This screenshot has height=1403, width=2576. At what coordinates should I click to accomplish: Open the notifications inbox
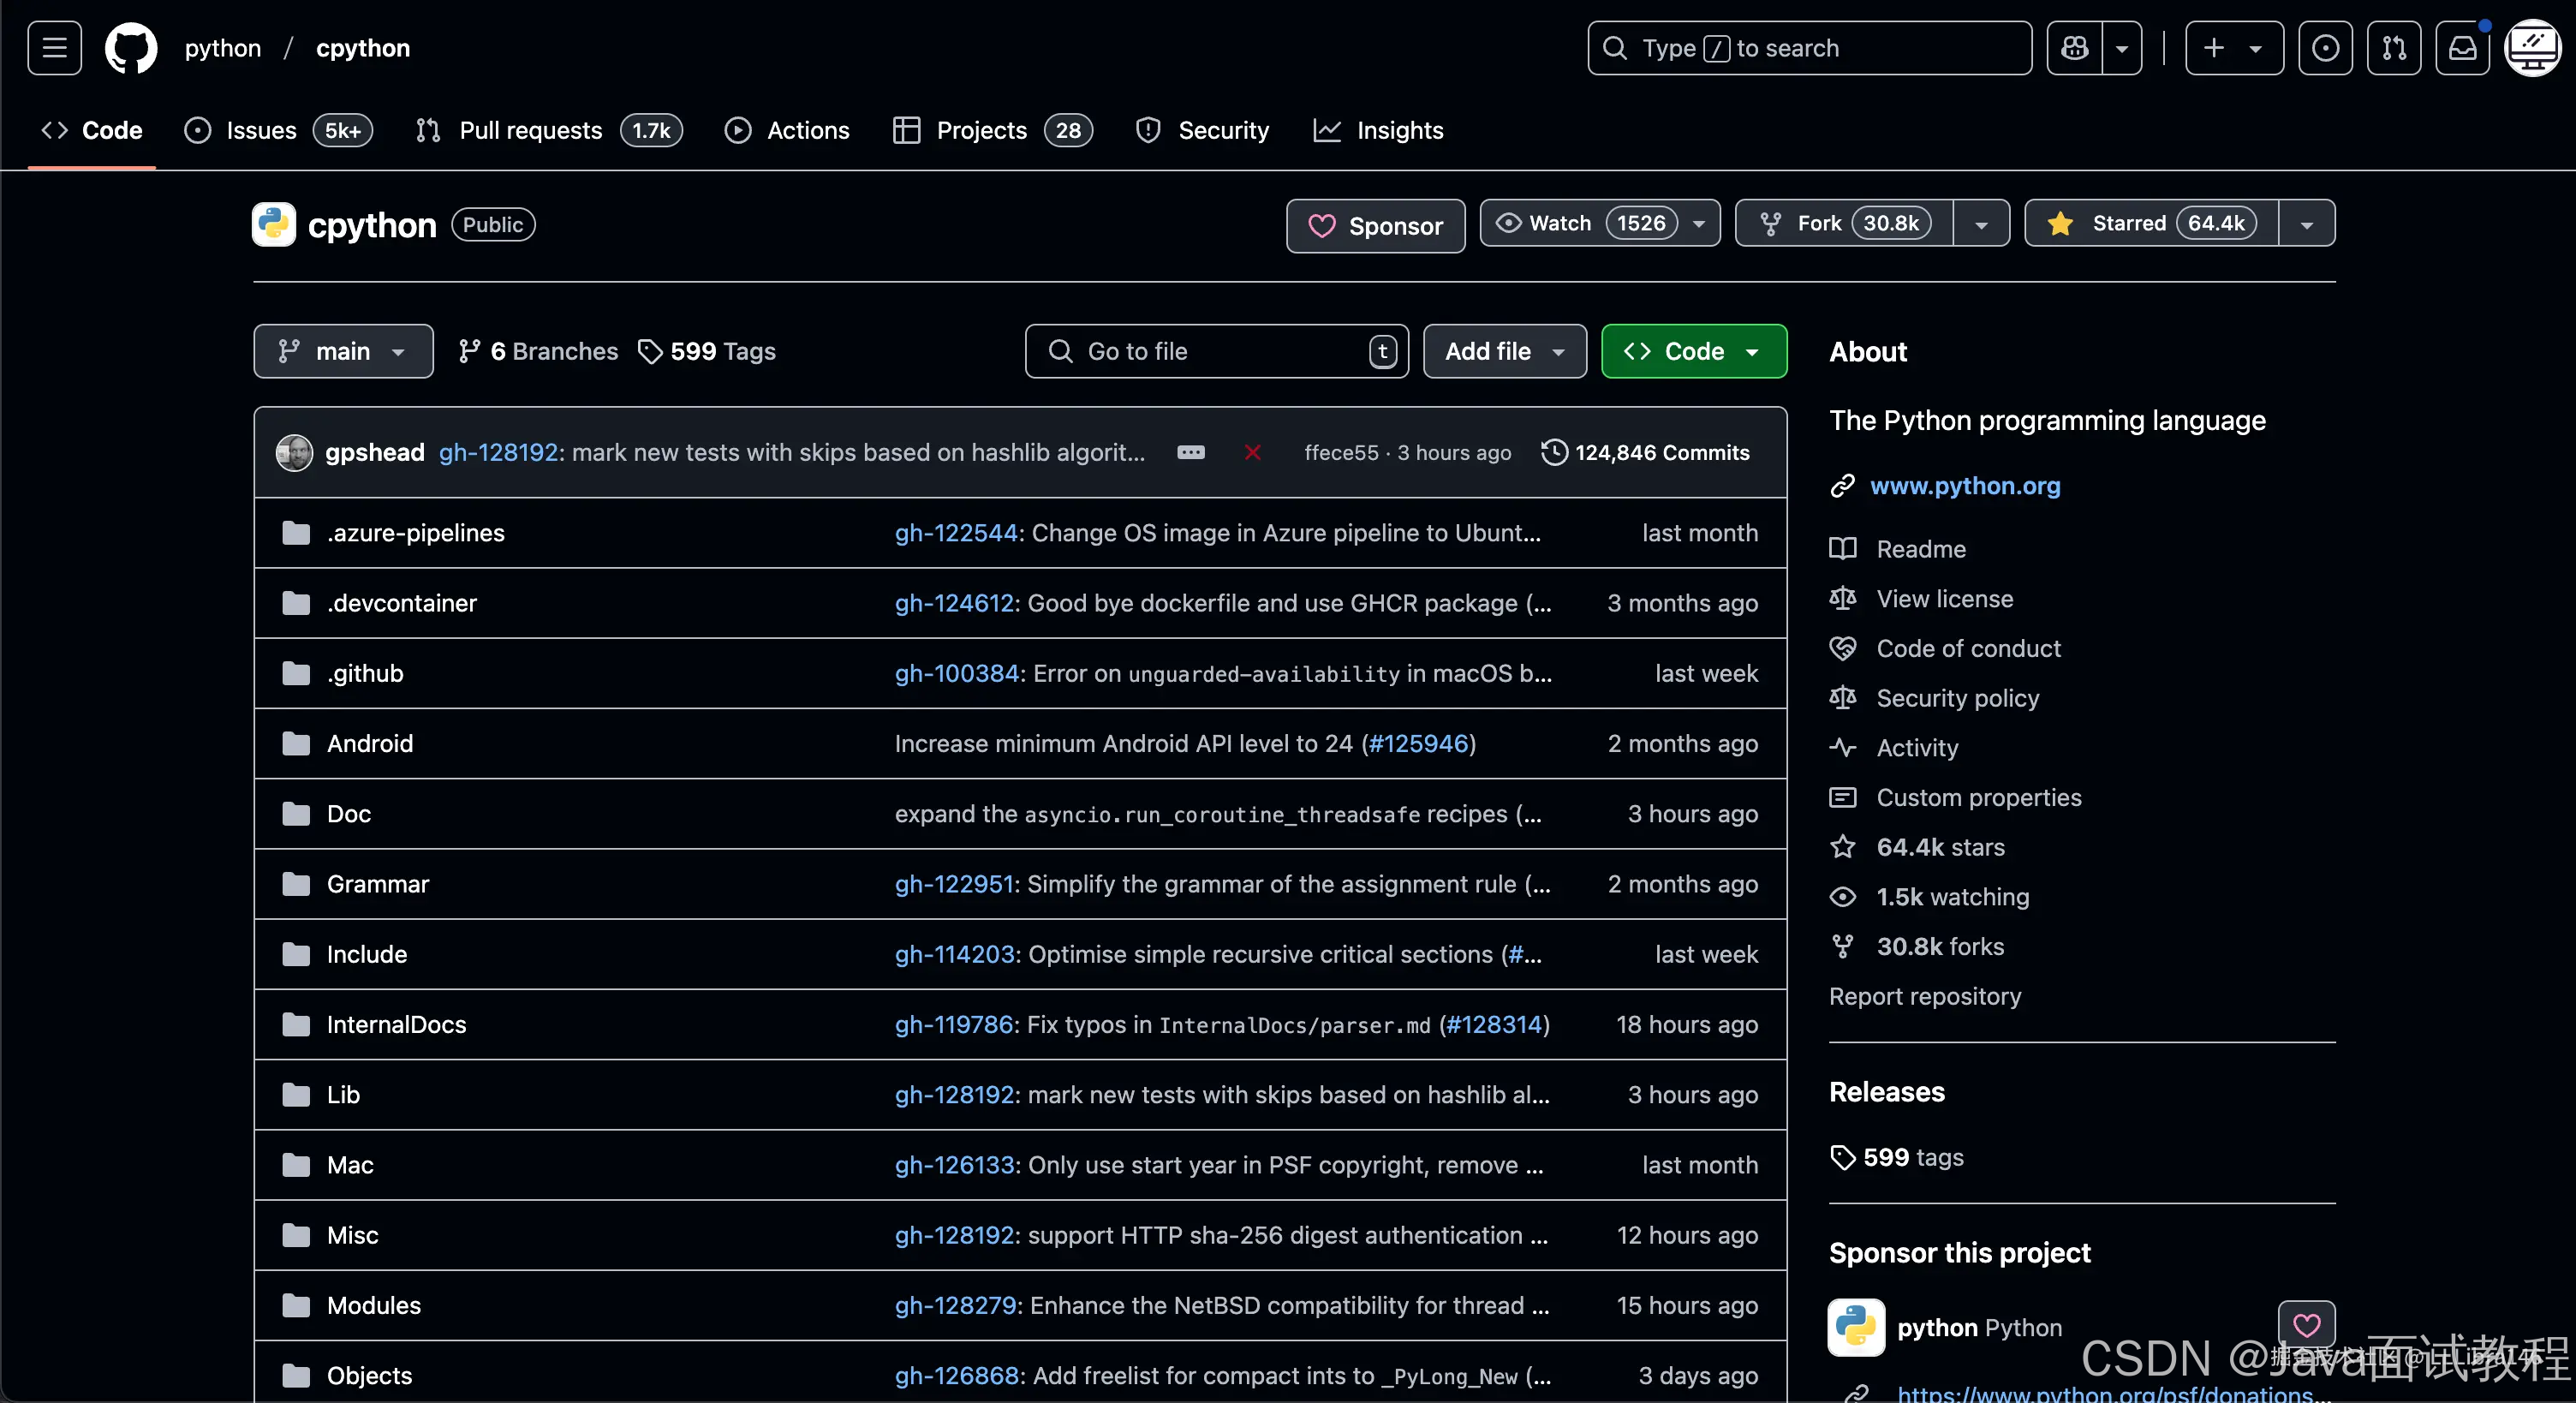2462,48
